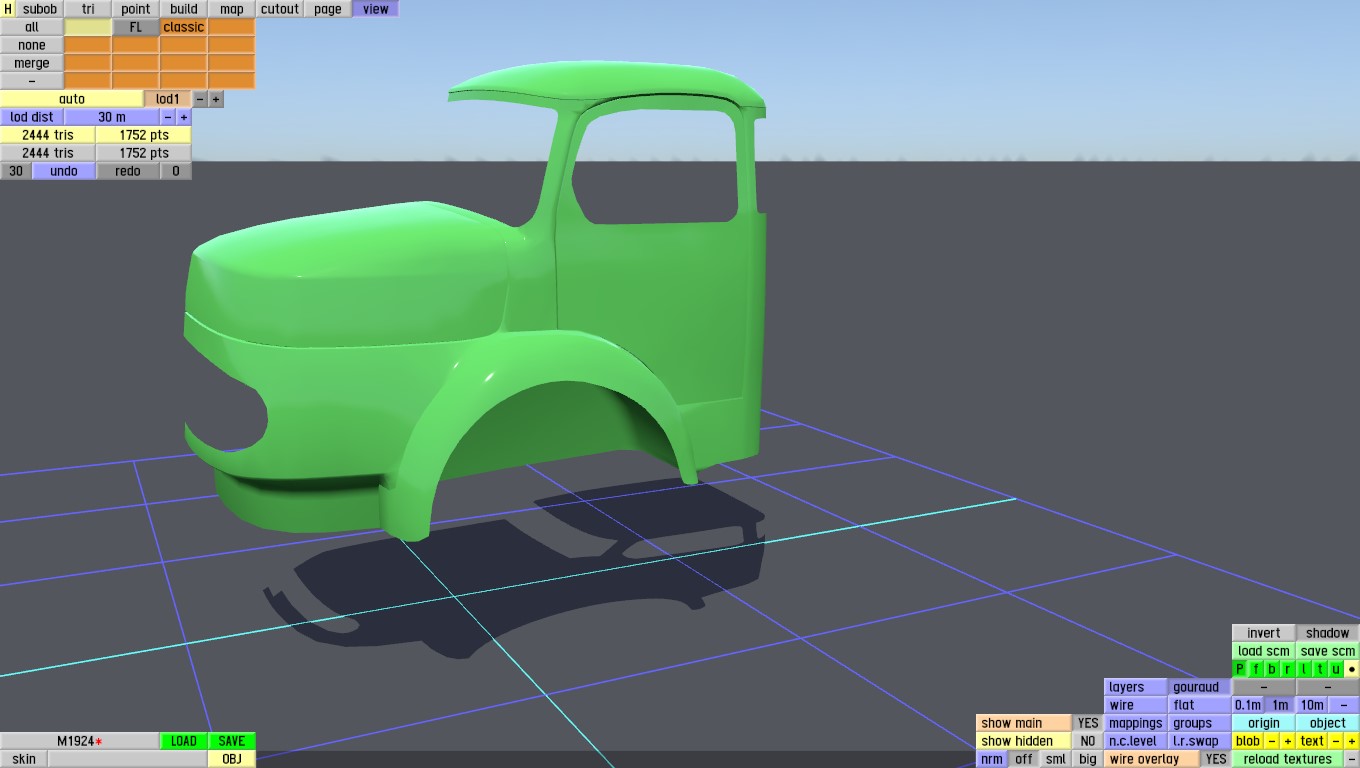Switch to front view 'f' button
This screenshot has width=1360, height=768.
point(1256,669)
